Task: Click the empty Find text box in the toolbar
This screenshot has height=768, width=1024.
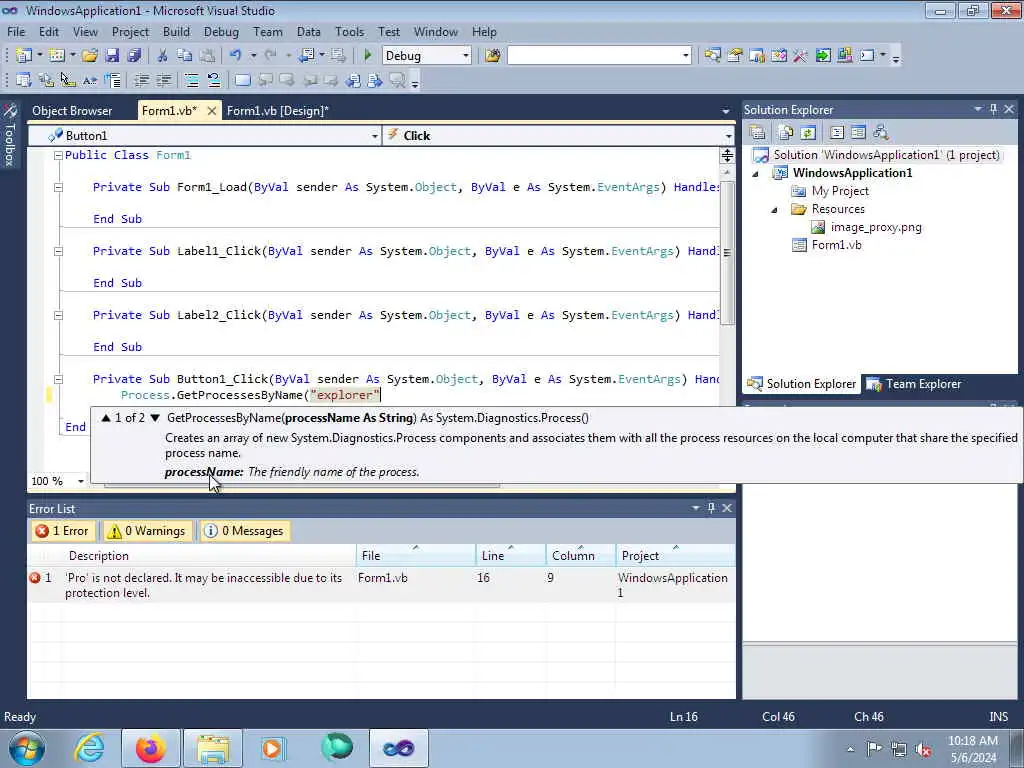Action: pos(594,56)
